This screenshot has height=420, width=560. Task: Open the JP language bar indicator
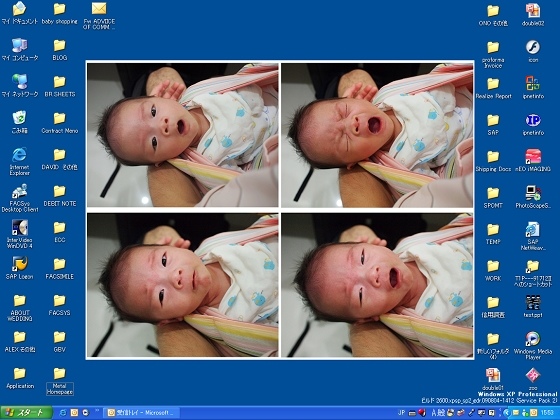pos(401,413)
